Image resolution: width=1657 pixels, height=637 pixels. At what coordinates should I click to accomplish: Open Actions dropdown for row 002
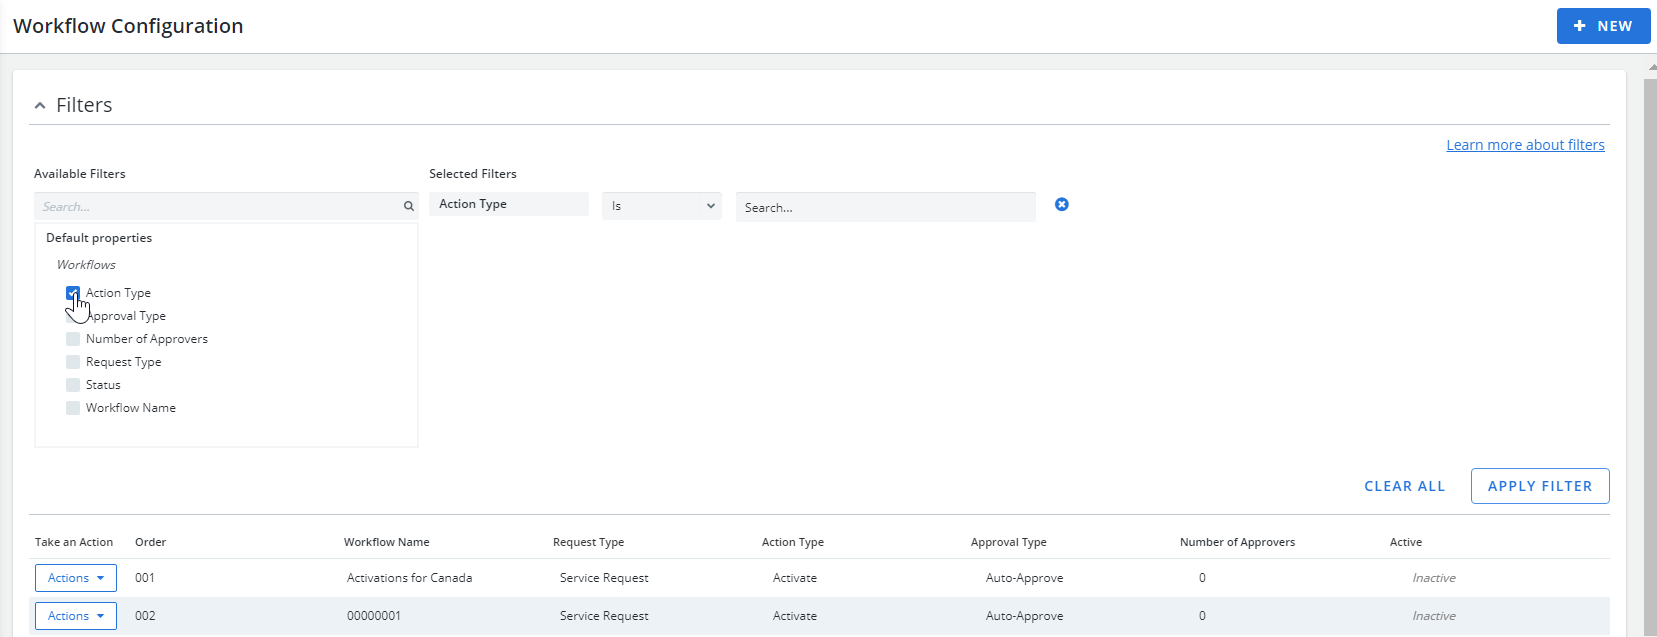coord(76,616)
